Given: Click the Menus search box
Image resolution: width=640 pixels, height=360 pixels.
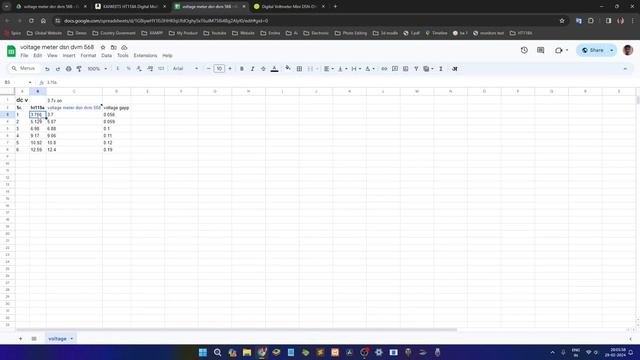Looking at the screenshot, I should point(24,69).
